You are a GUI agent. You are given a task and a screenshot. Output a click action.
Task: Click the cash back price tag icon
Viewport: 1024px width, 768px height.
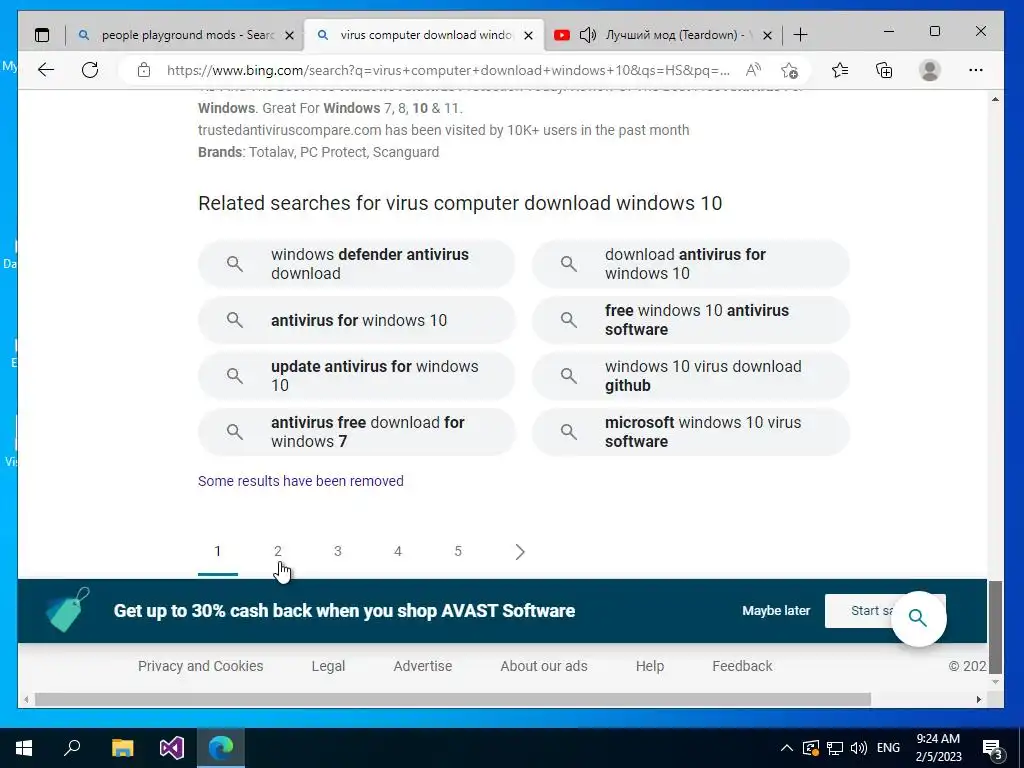[67, 610]
